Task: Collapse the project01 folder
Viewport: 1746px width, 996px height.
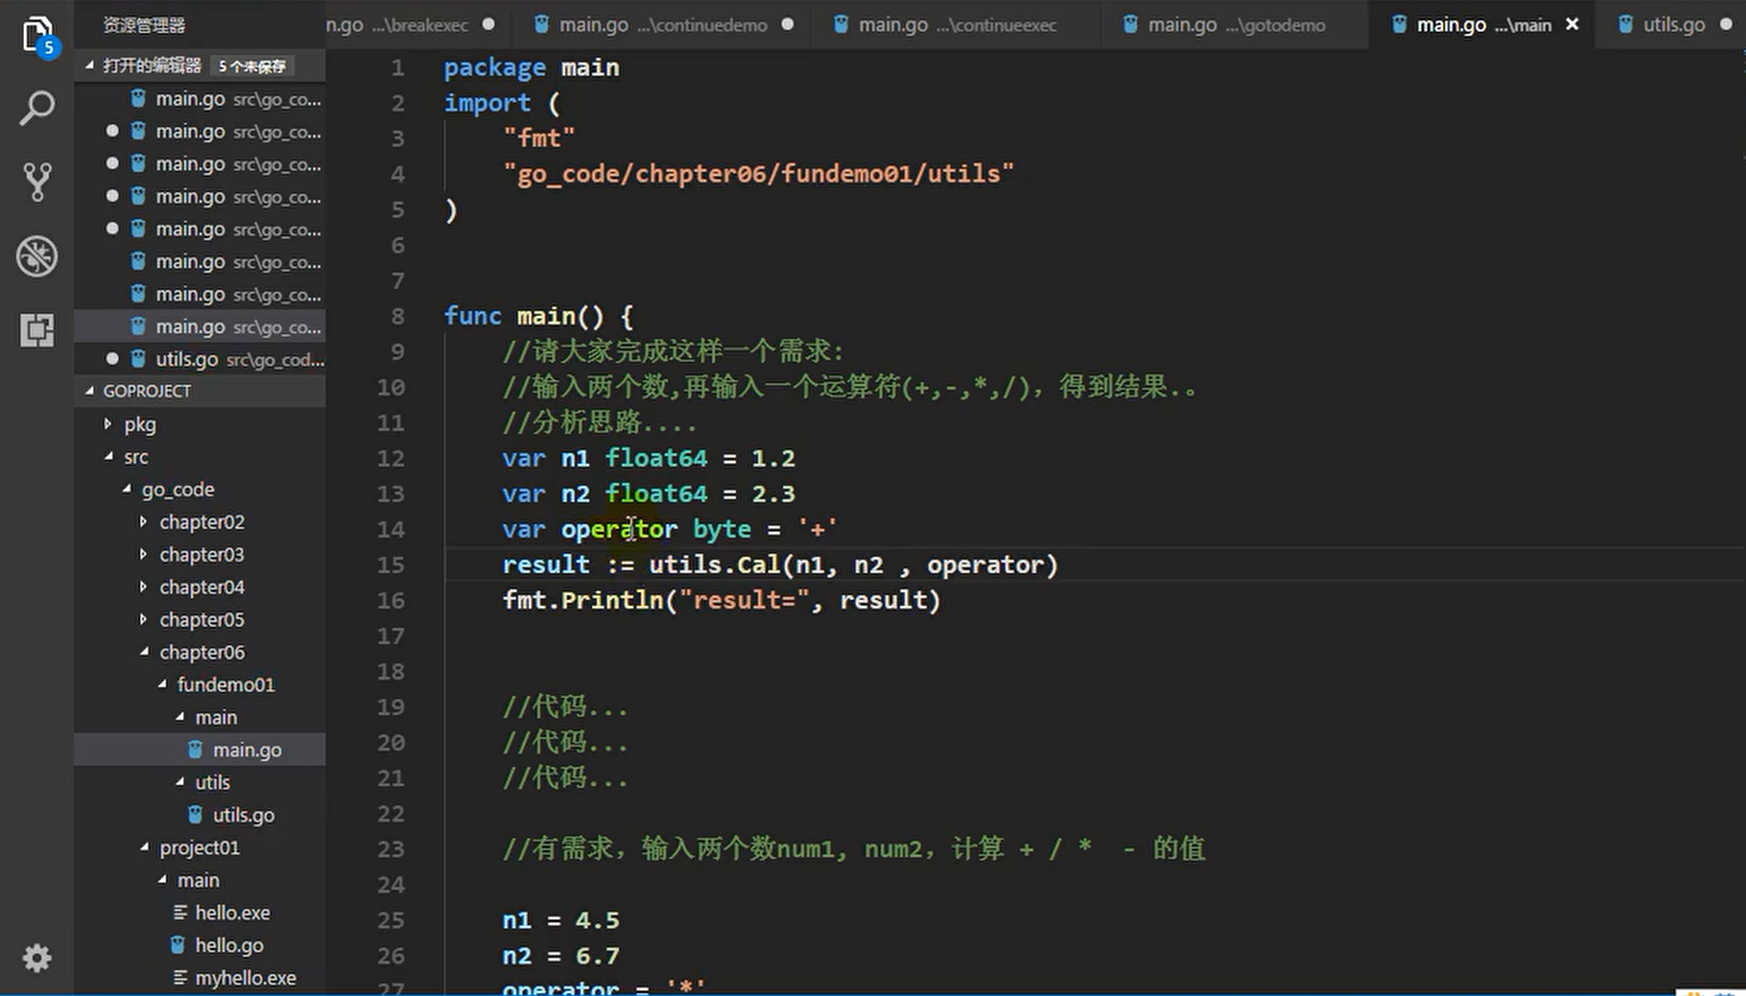Action: [143, 847]
